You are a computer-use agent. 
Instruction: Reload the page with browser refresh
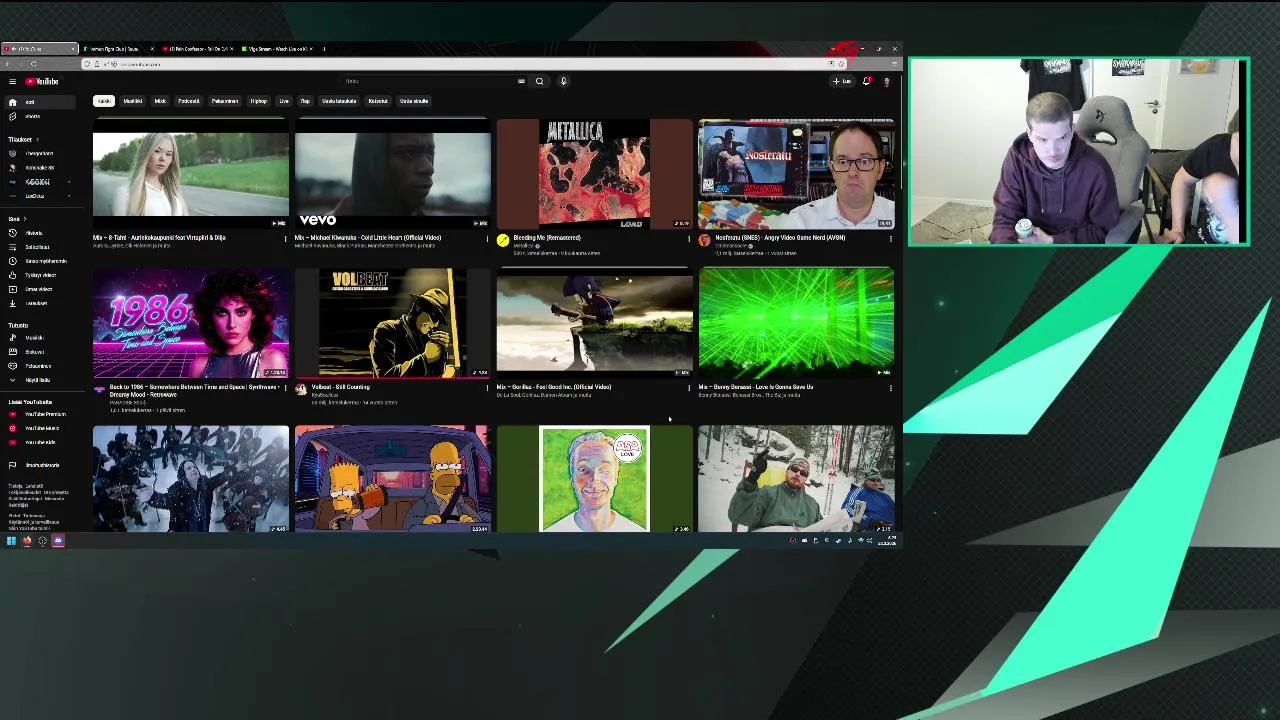coord(33,64)
